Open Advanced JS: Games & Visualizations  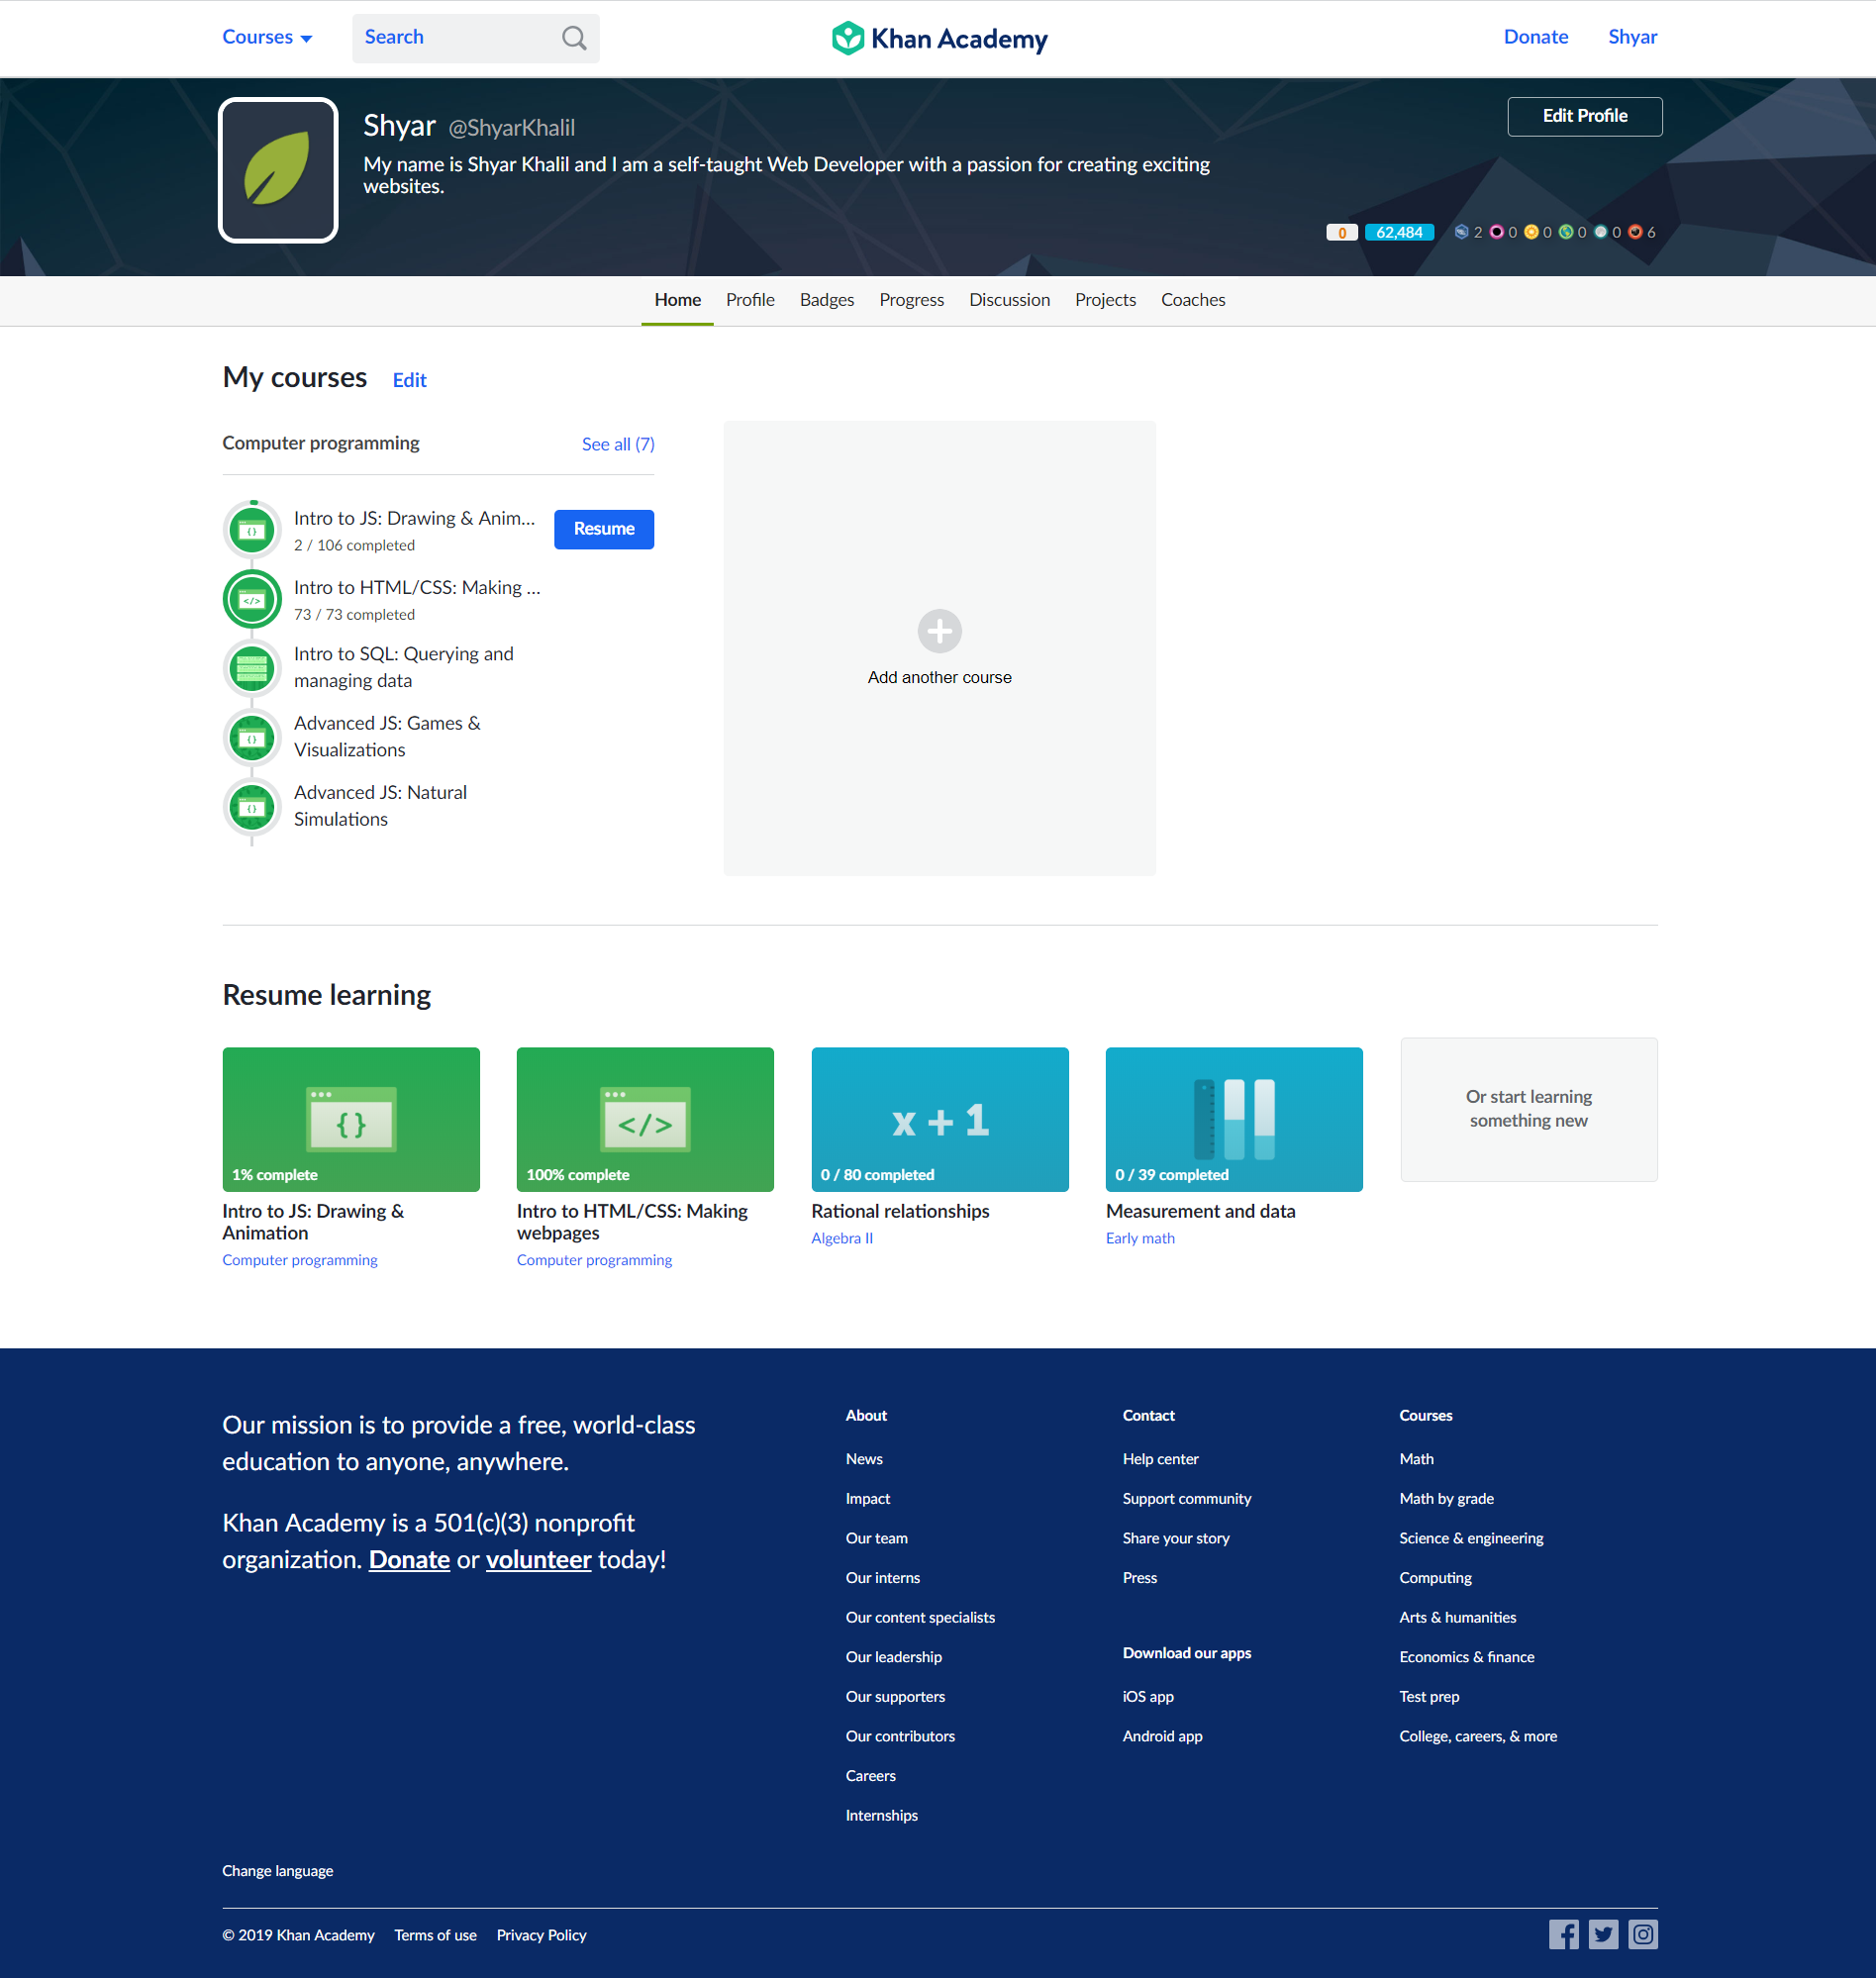387,736
